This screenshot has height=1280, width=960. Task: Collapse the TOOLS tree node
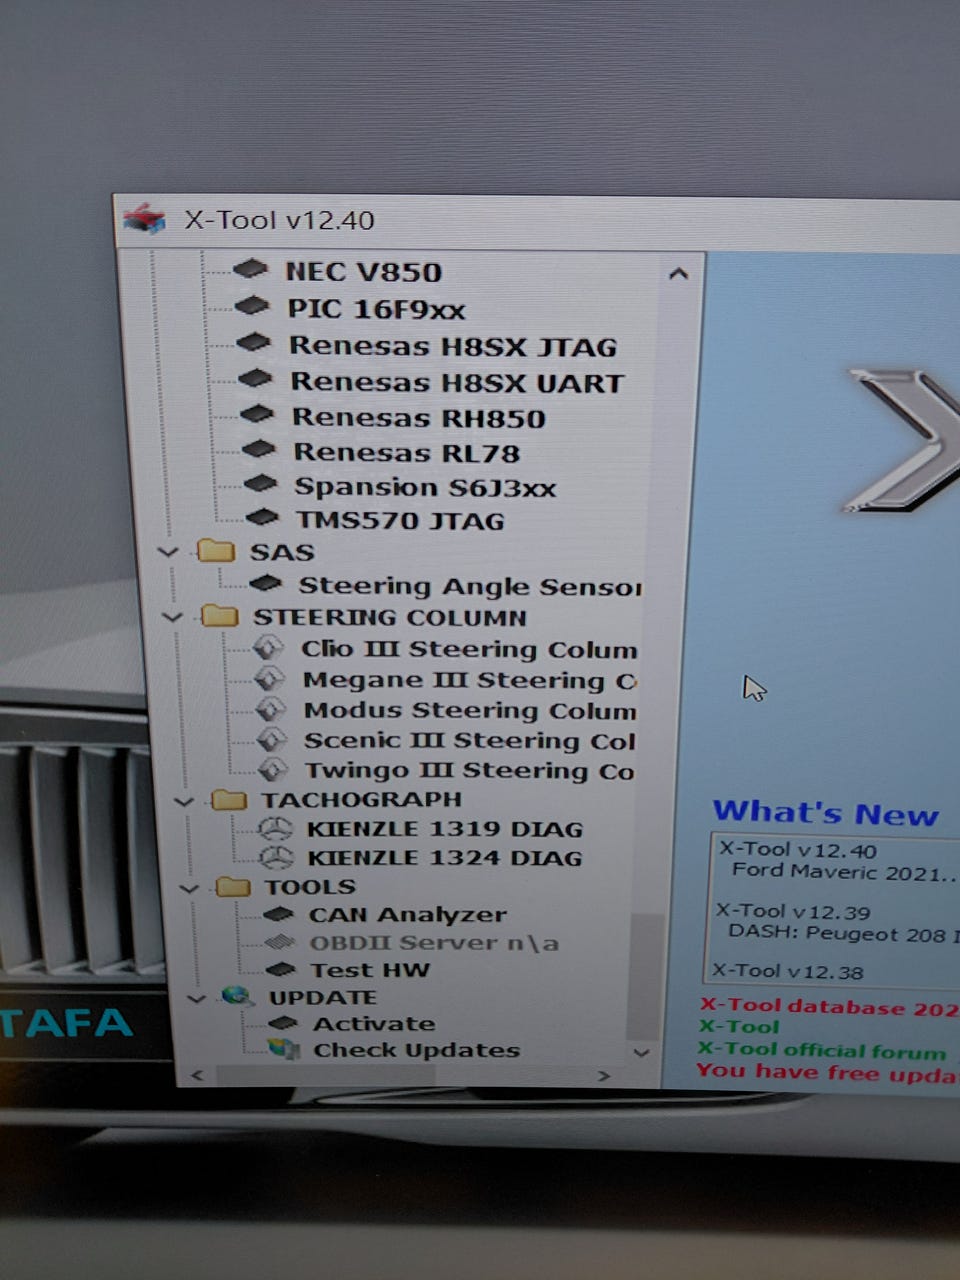[188, 888]
